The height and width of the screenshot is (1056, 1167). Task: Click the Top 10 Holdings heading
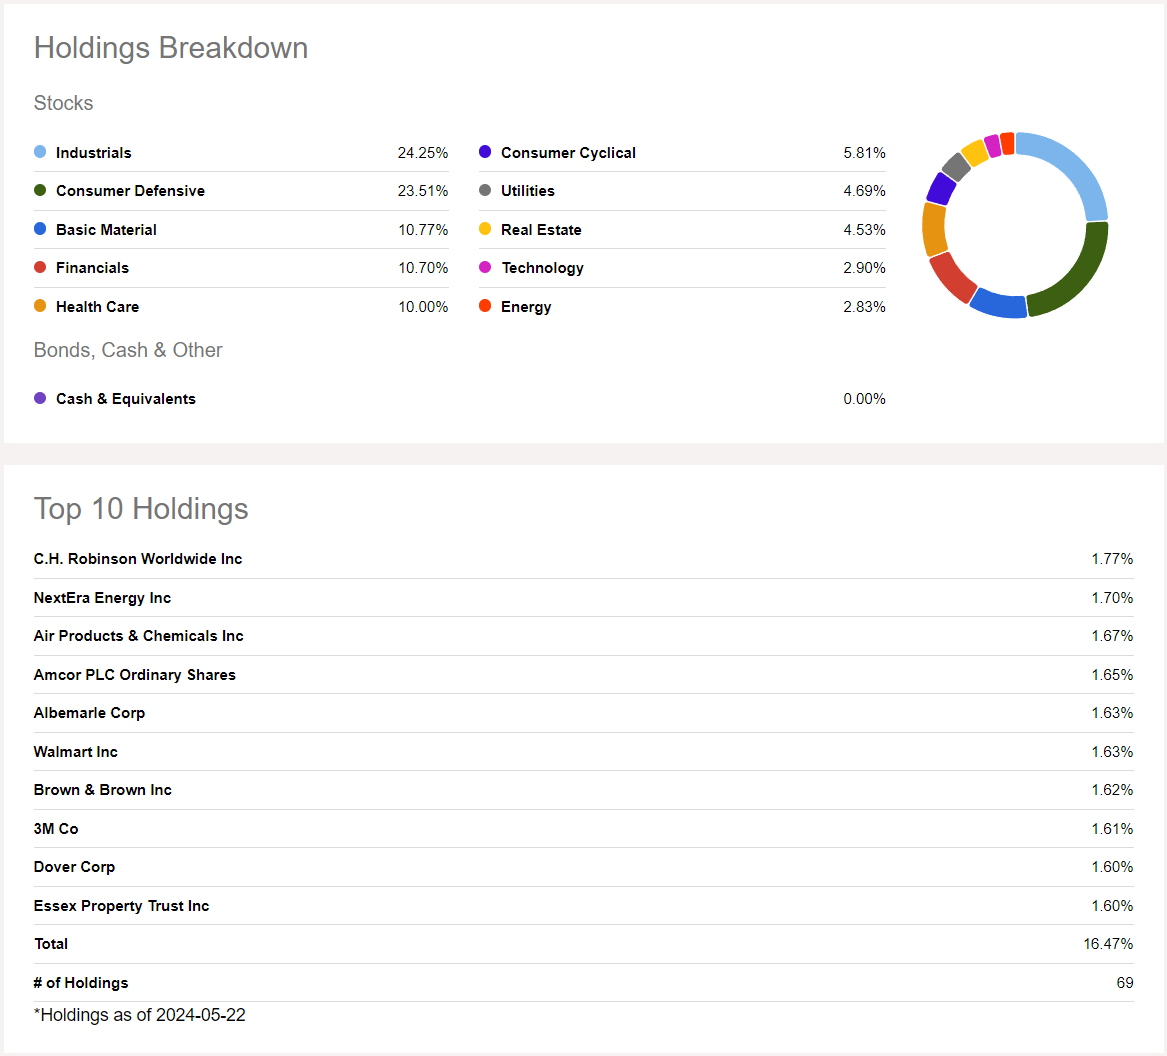pos(141,508)
